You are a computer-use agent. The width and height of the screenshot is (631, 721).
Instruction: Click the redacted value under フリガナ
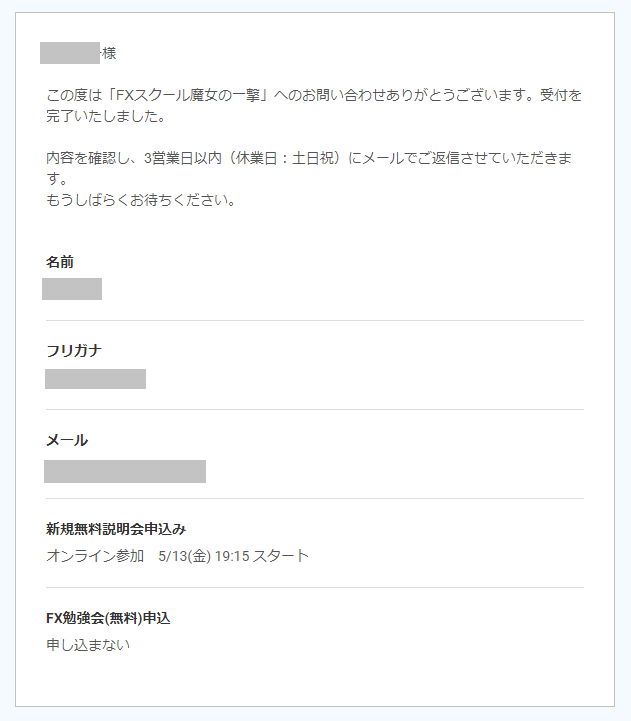pyautogui.click(x=95, y=379)
